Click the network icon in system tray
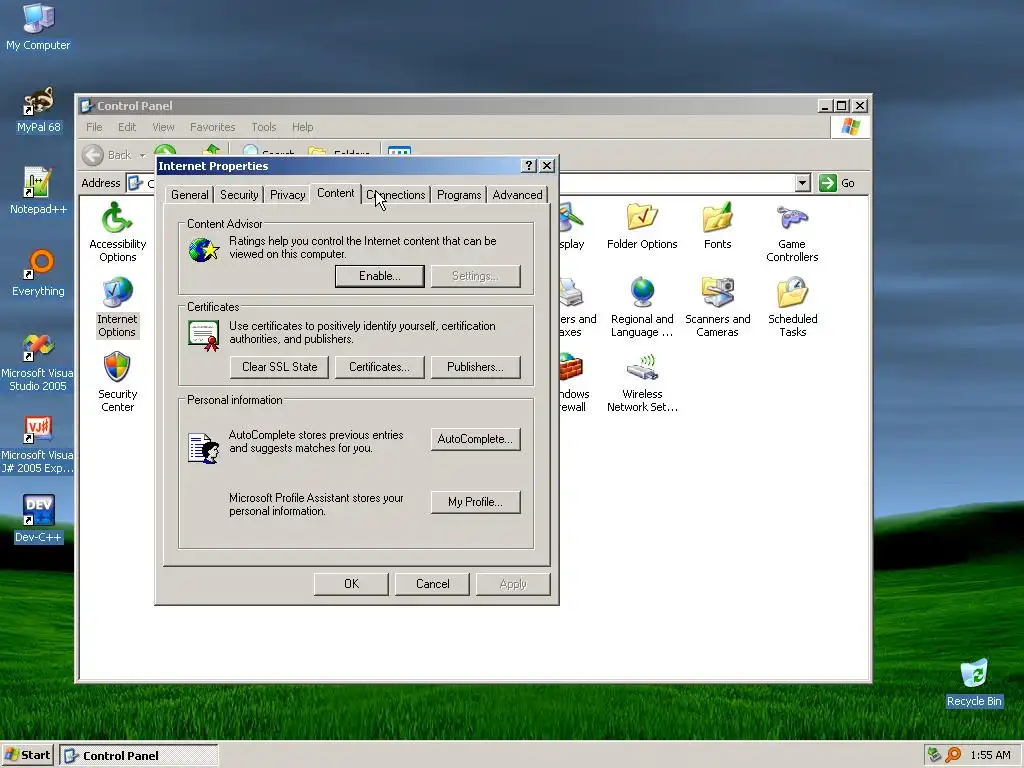The height and width of the screenshot is (768, 1024). click(x=935, y=755)
